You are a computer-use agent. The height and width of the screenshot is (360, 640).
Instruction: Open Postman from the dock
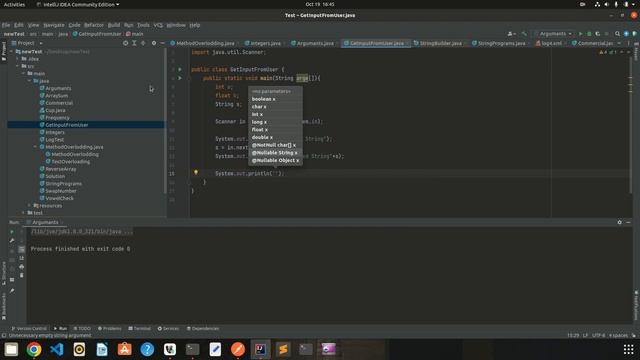point(238,349)
